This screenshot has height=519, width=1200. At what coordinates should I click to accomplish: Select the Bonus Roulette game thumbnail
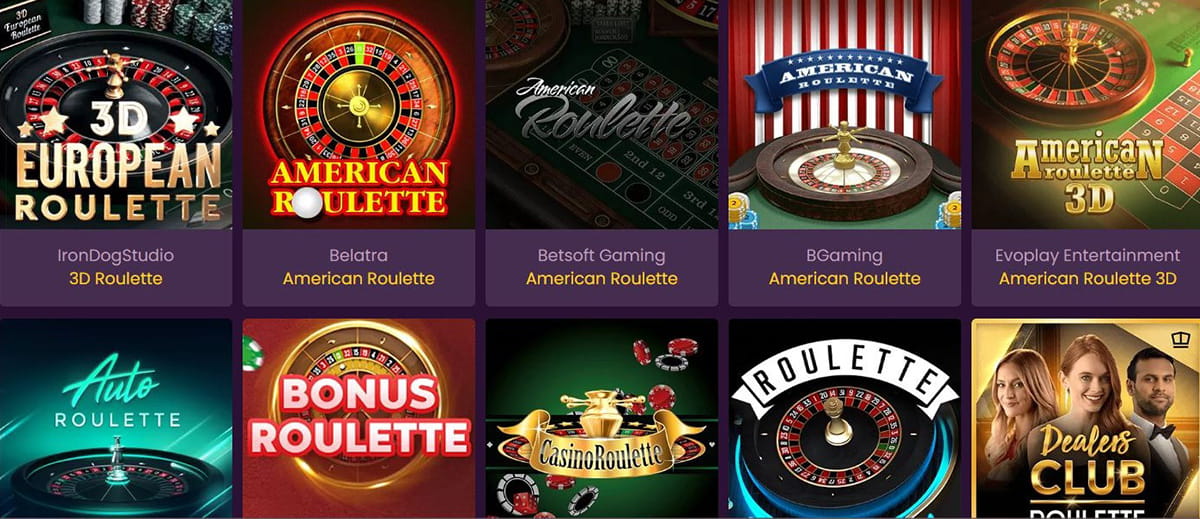click(359, 417)
